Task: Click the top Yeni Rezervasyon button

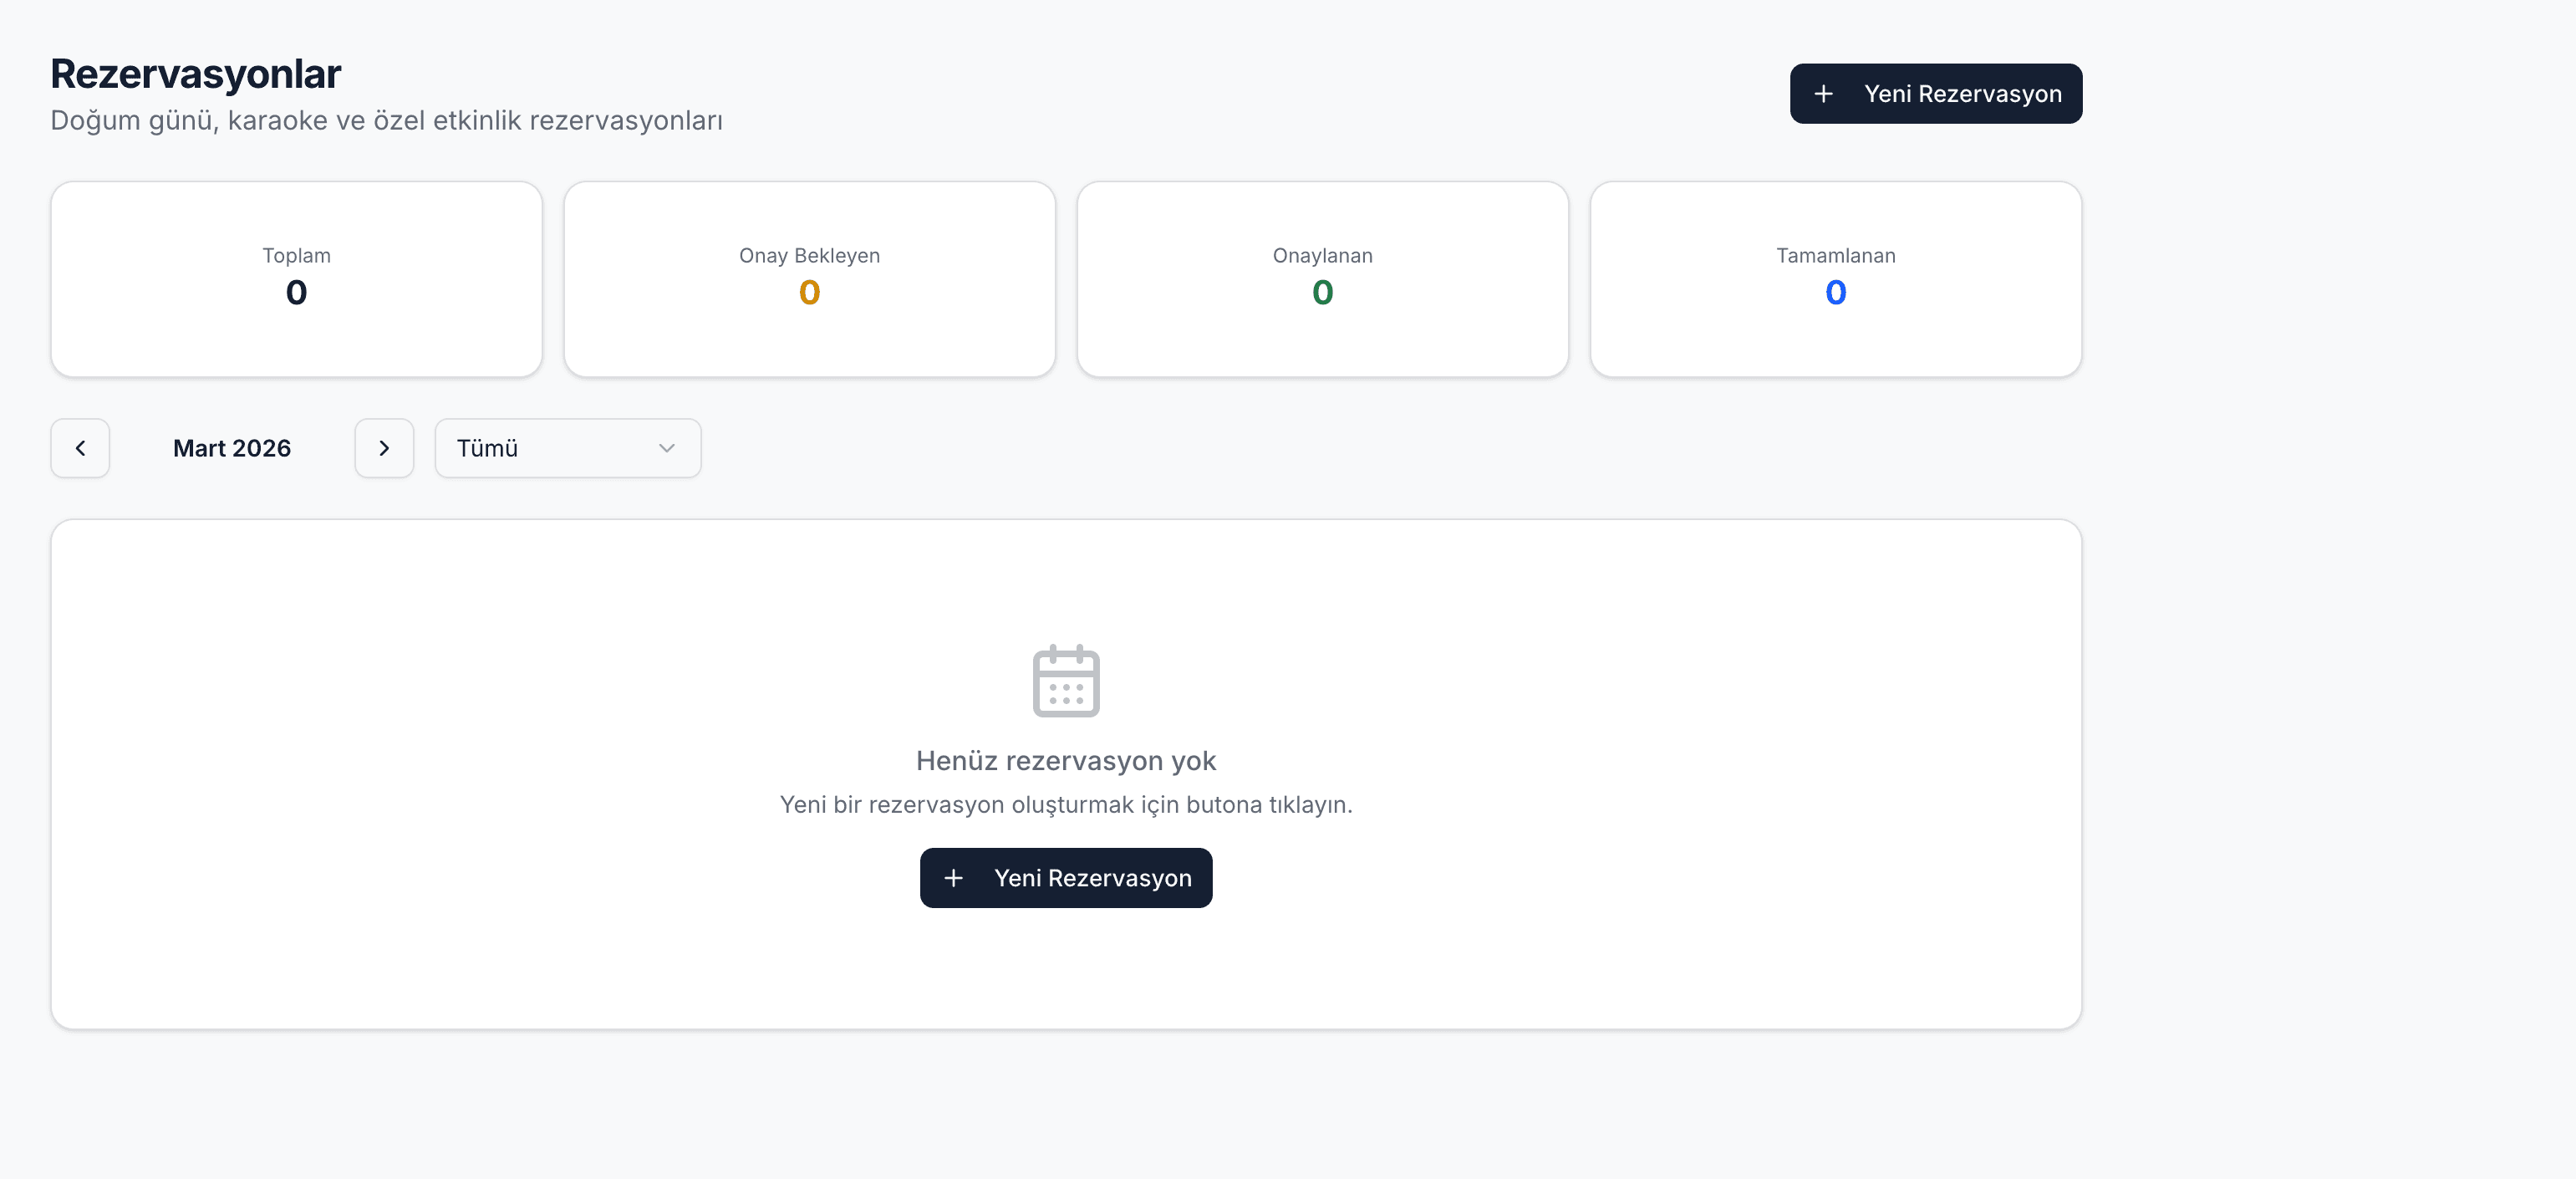Action: (x=1935, y=94)
